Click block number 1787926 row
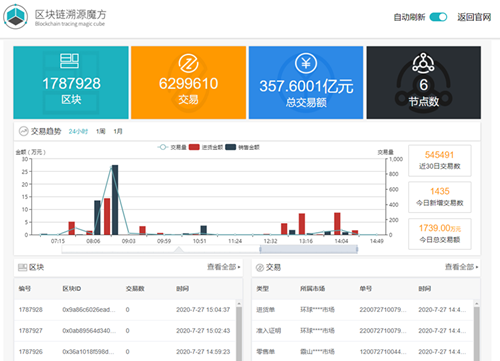500x361 pixels. pos(31,352)
